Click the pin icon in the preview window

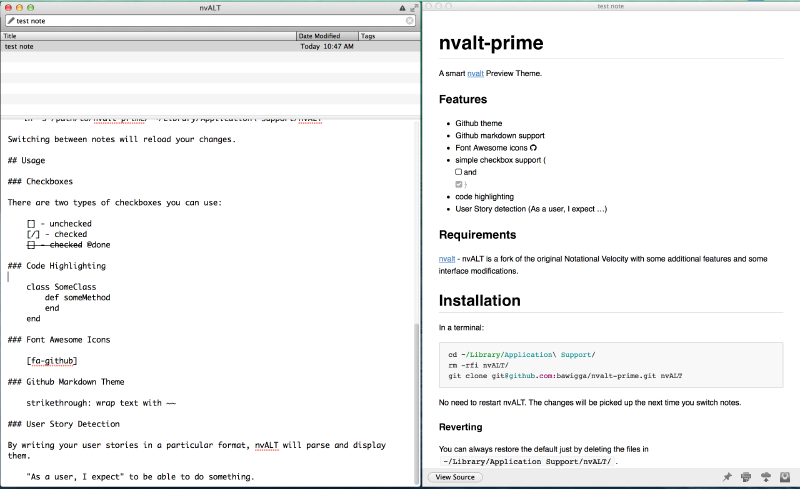[x=727, y=477]
